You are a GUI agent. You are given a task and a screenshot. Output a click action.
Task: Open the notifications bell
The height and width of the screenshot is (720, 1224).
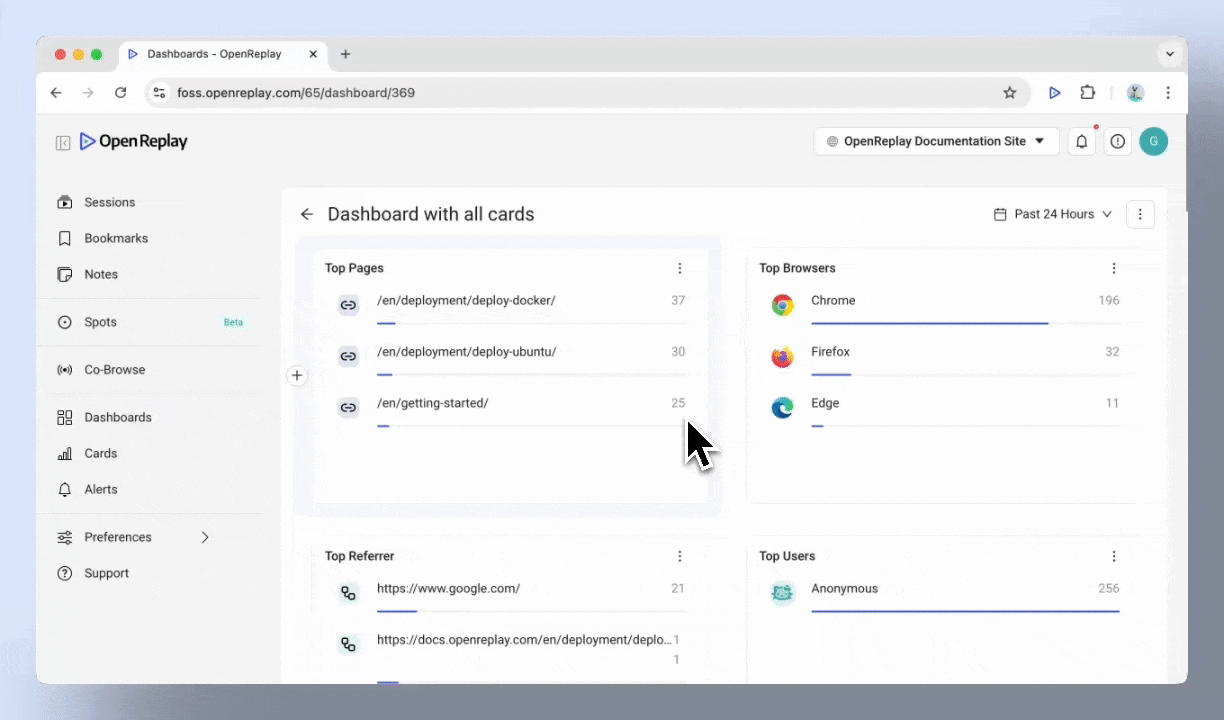1081,141
